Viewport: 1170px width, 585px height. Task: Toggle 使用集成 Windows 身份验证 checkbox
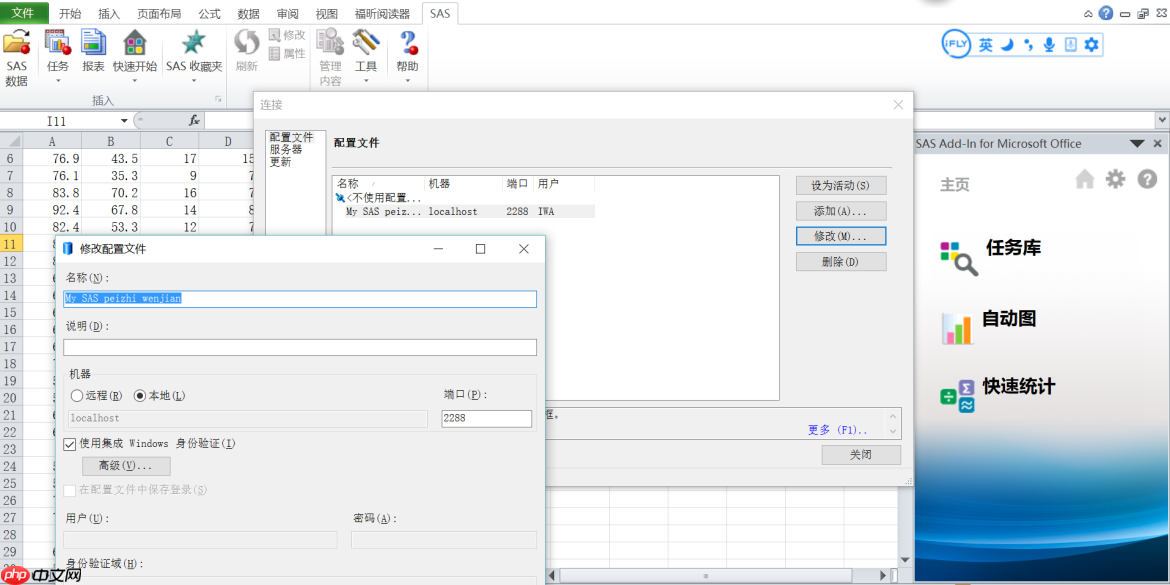point(70,444)
